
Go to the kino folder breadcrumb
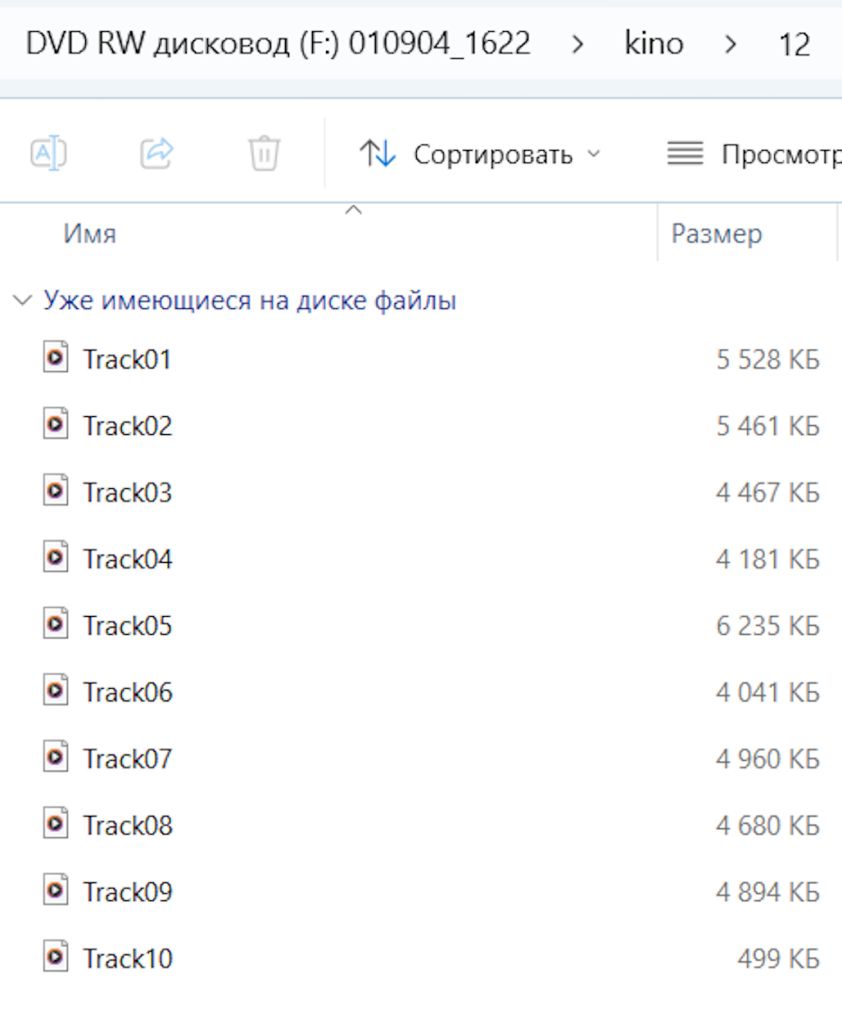[x=654, y=44]
